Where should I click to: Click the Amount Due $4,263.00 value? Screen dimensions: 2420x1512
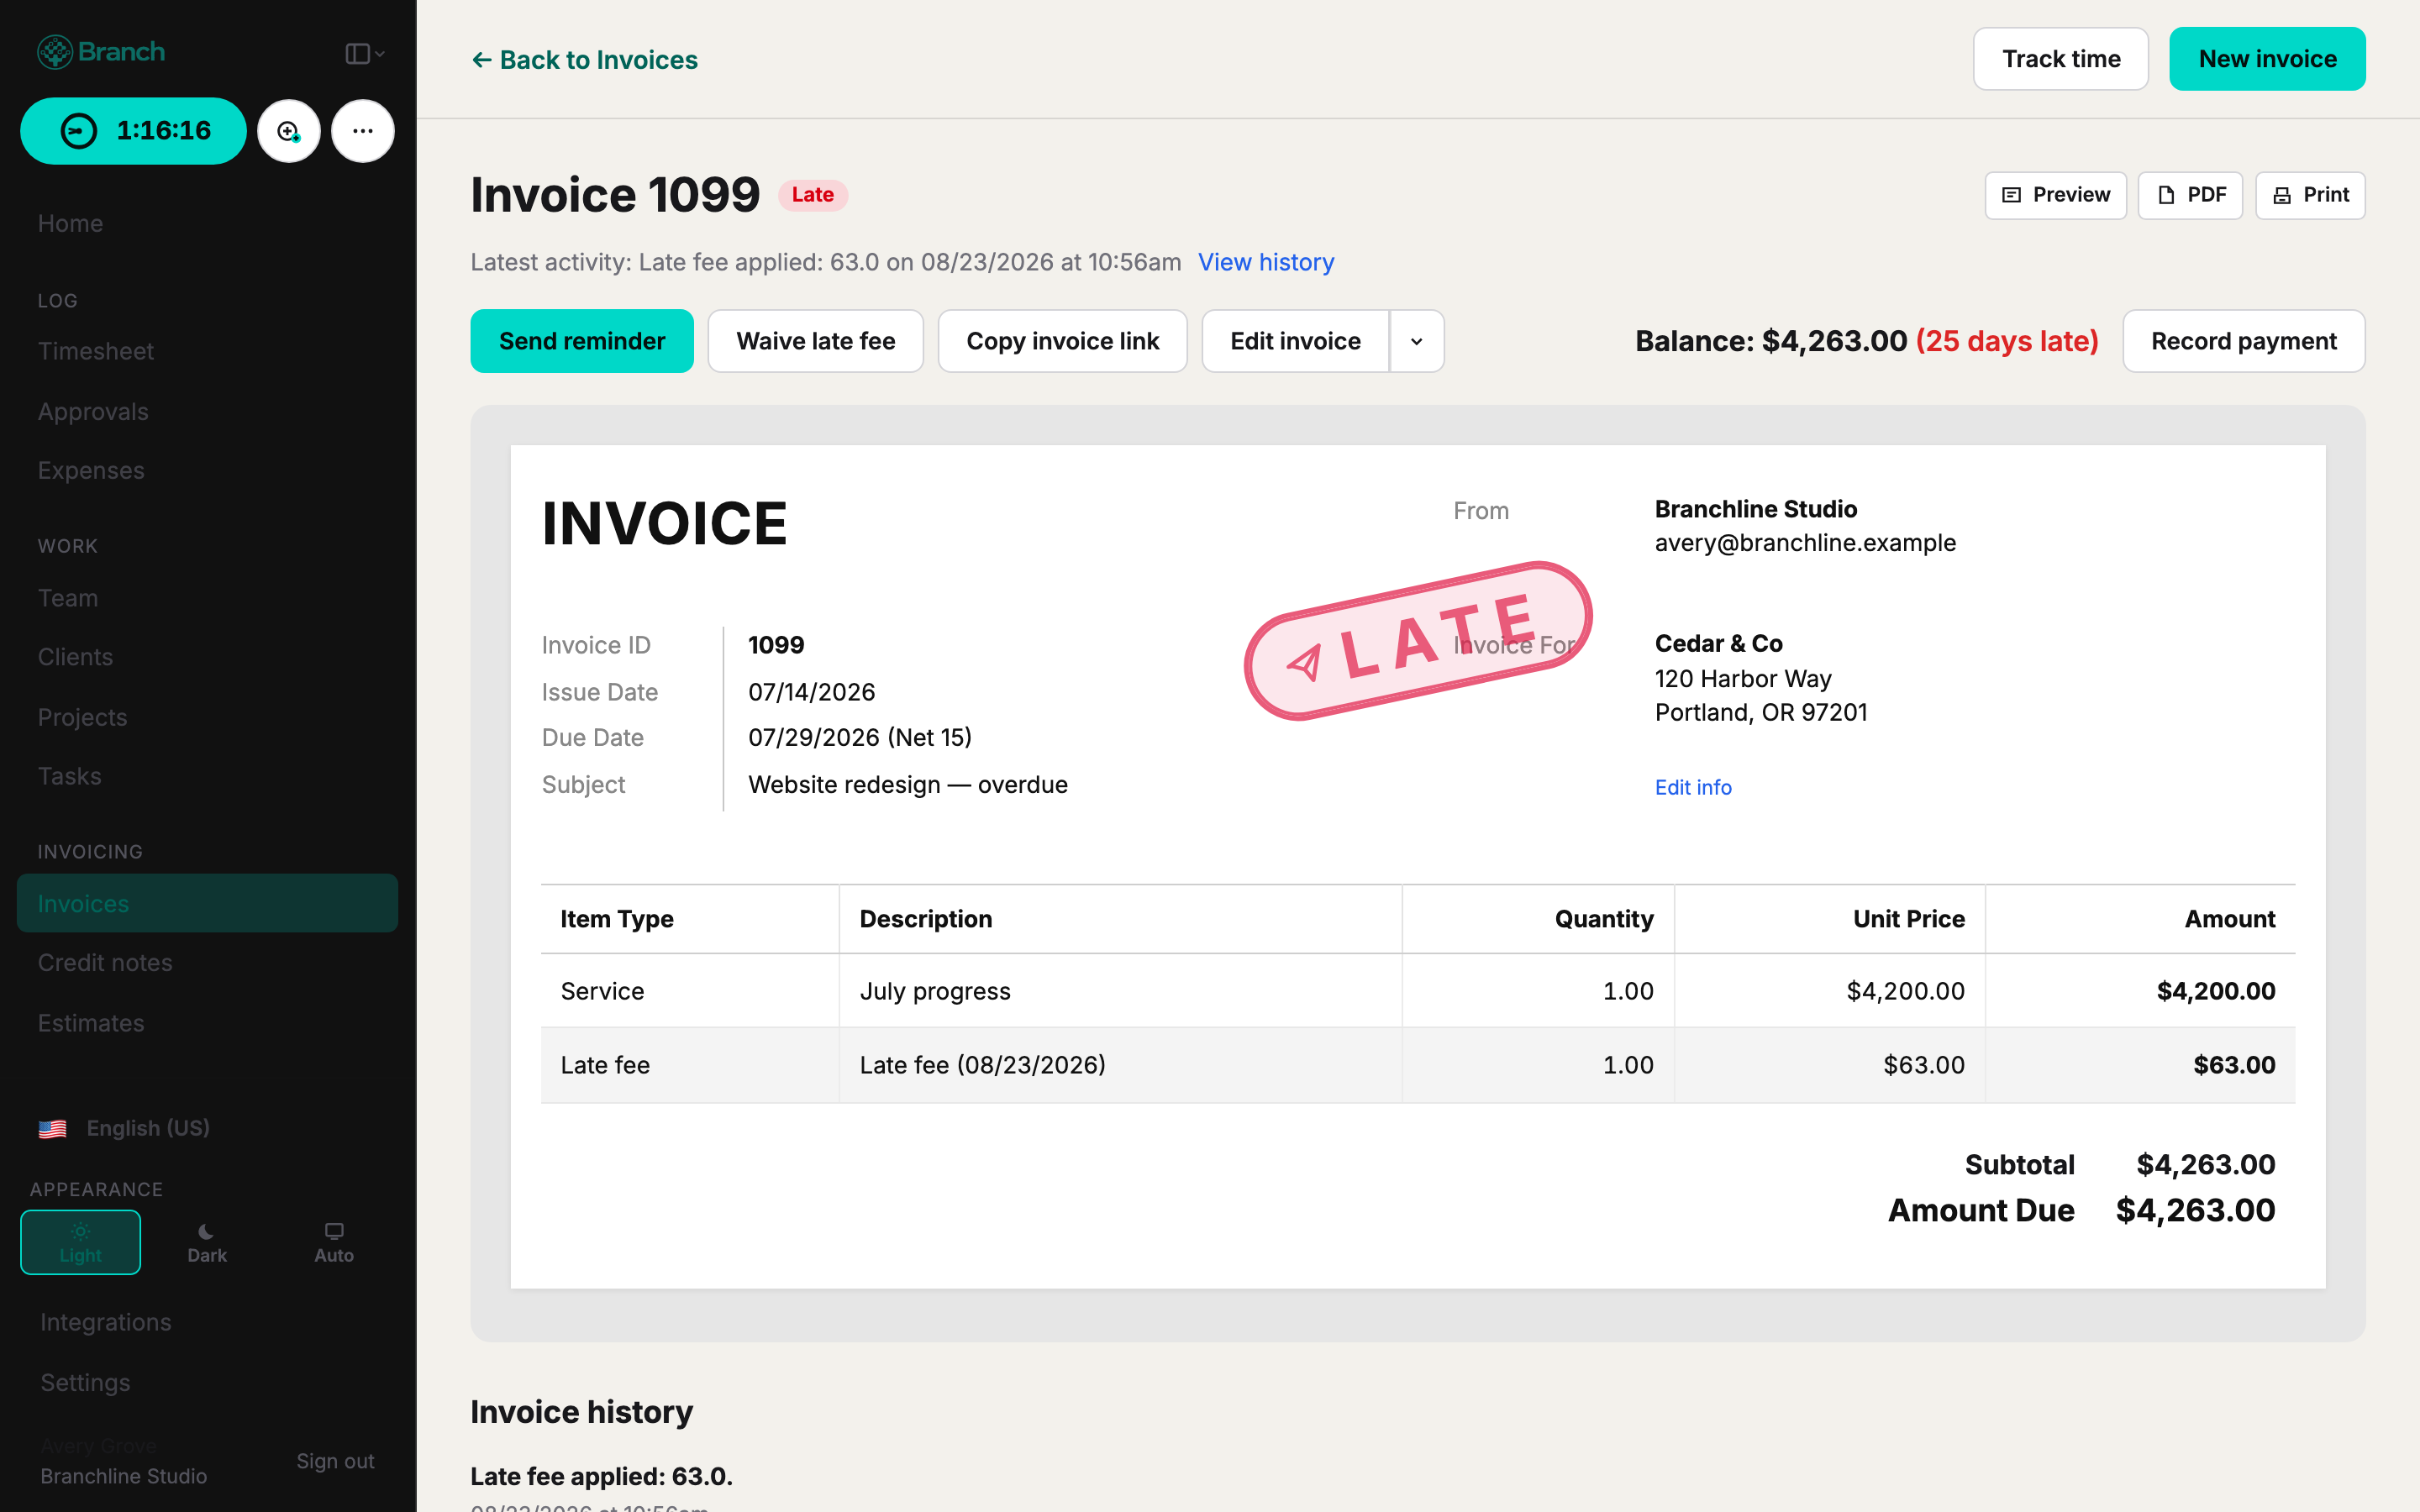tap(2195, 1210)
